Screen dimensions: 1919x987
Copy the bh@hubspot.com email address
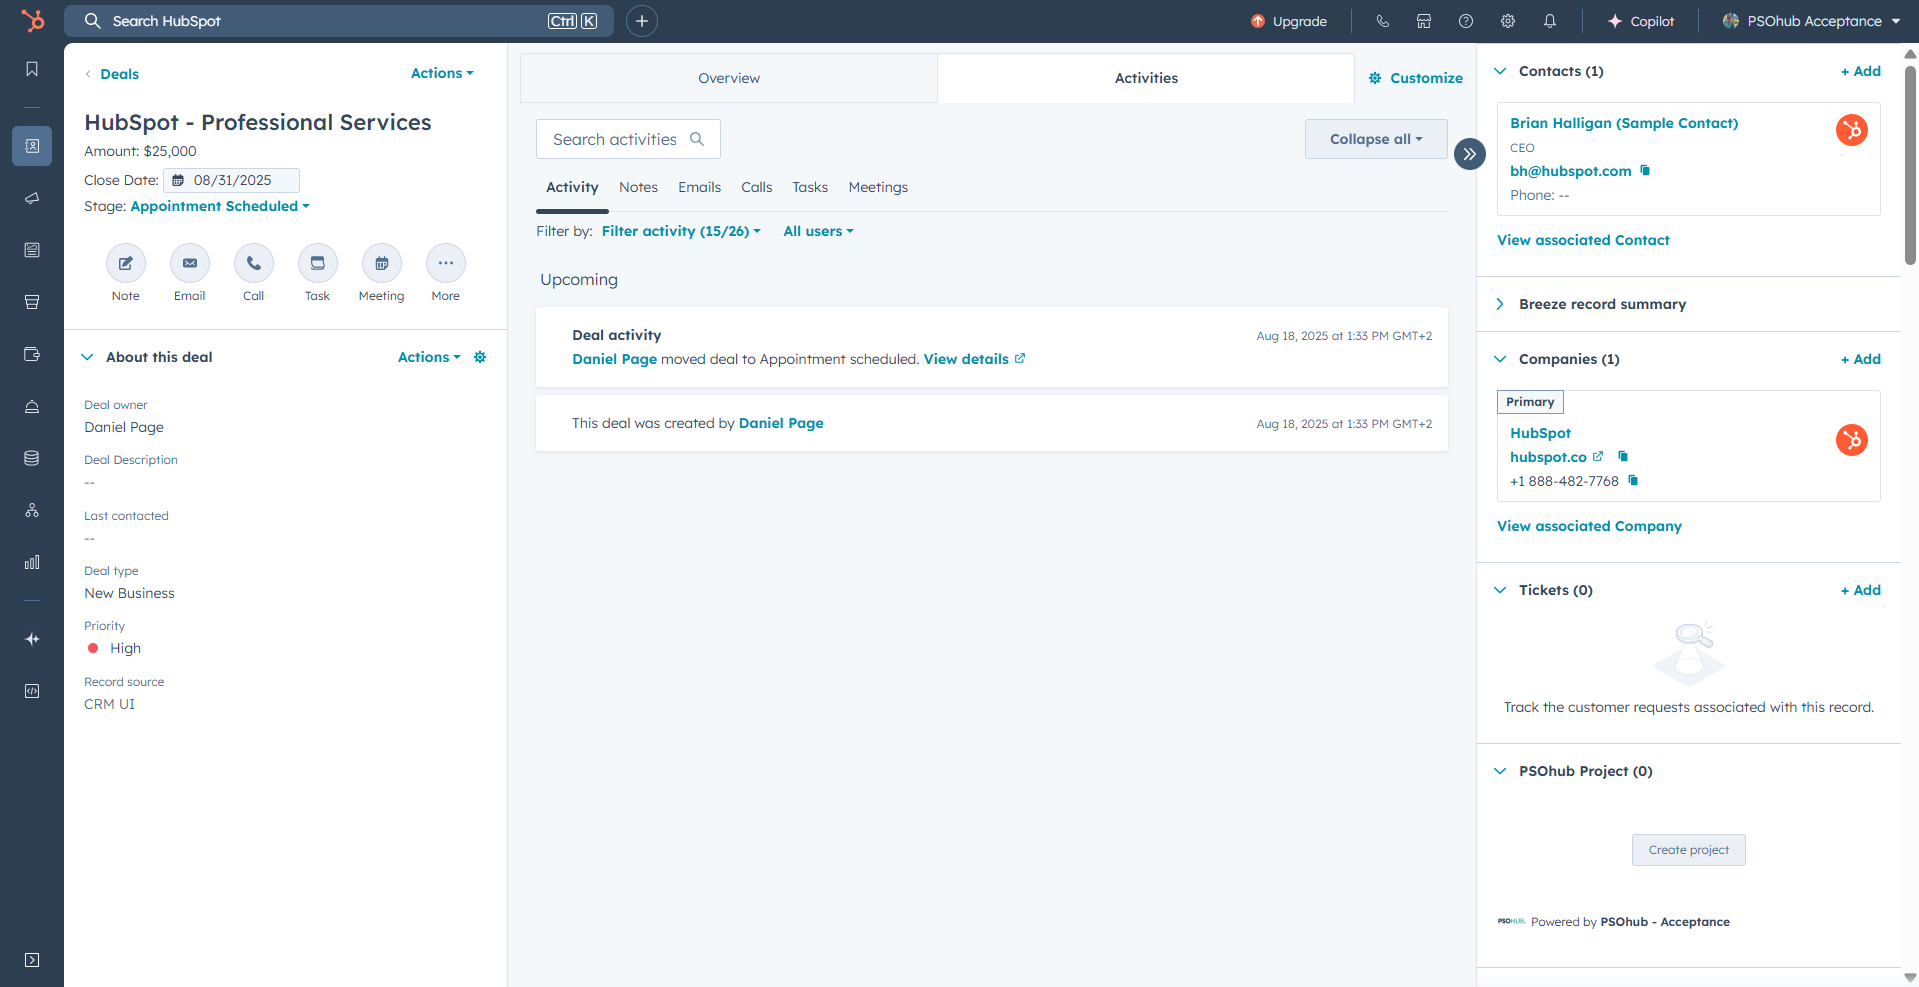click(1645, 171)
